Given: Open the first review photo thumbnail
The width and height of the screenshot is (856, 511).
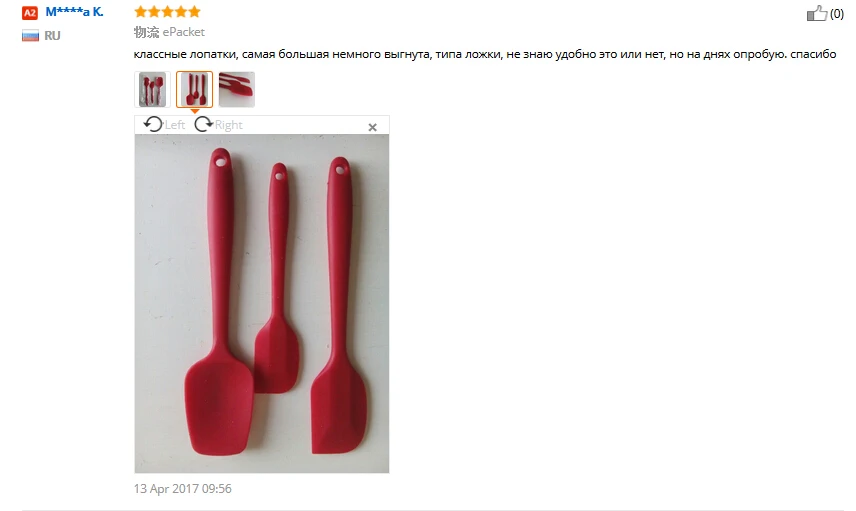Looking at the screenshot, I should tap(152, 89).
